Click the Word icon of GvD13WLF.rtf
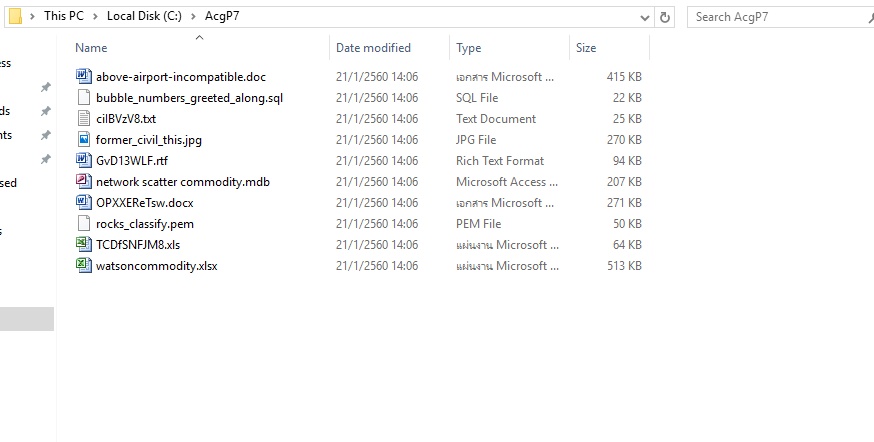This screenshot has height=442, width=874. 84,160
